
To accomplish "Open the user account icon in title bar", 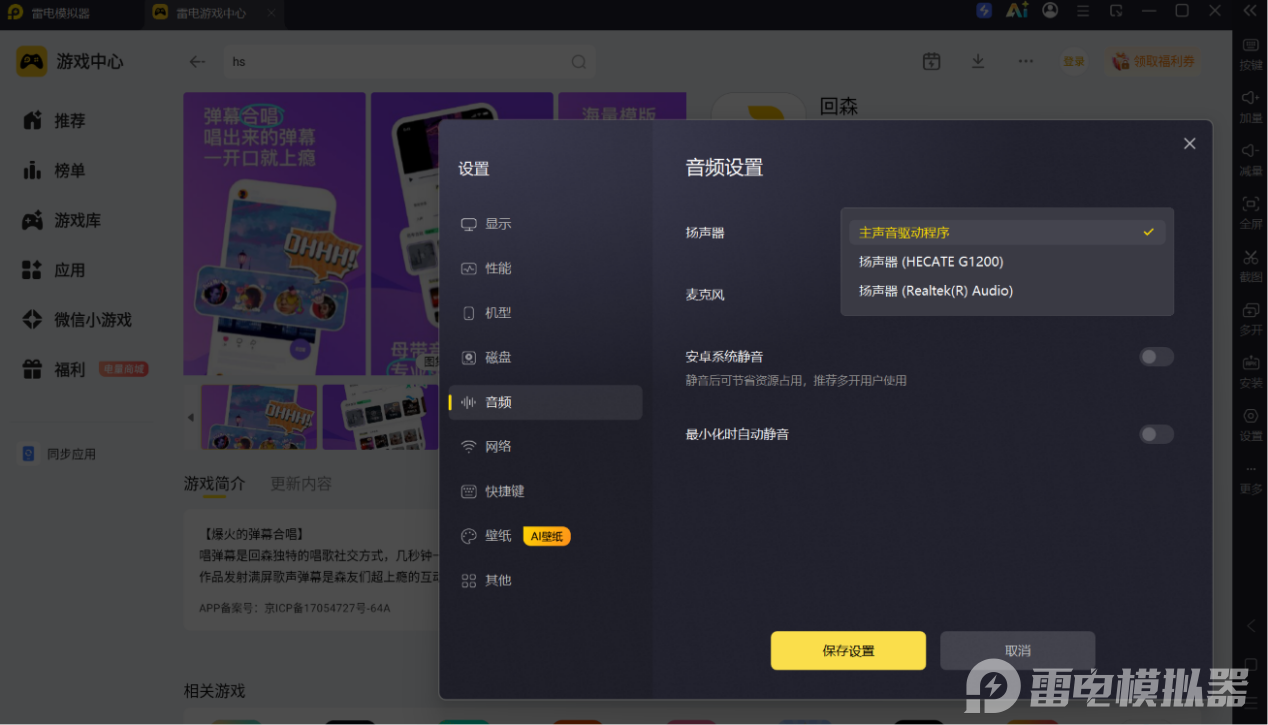I will (1050, 11).
